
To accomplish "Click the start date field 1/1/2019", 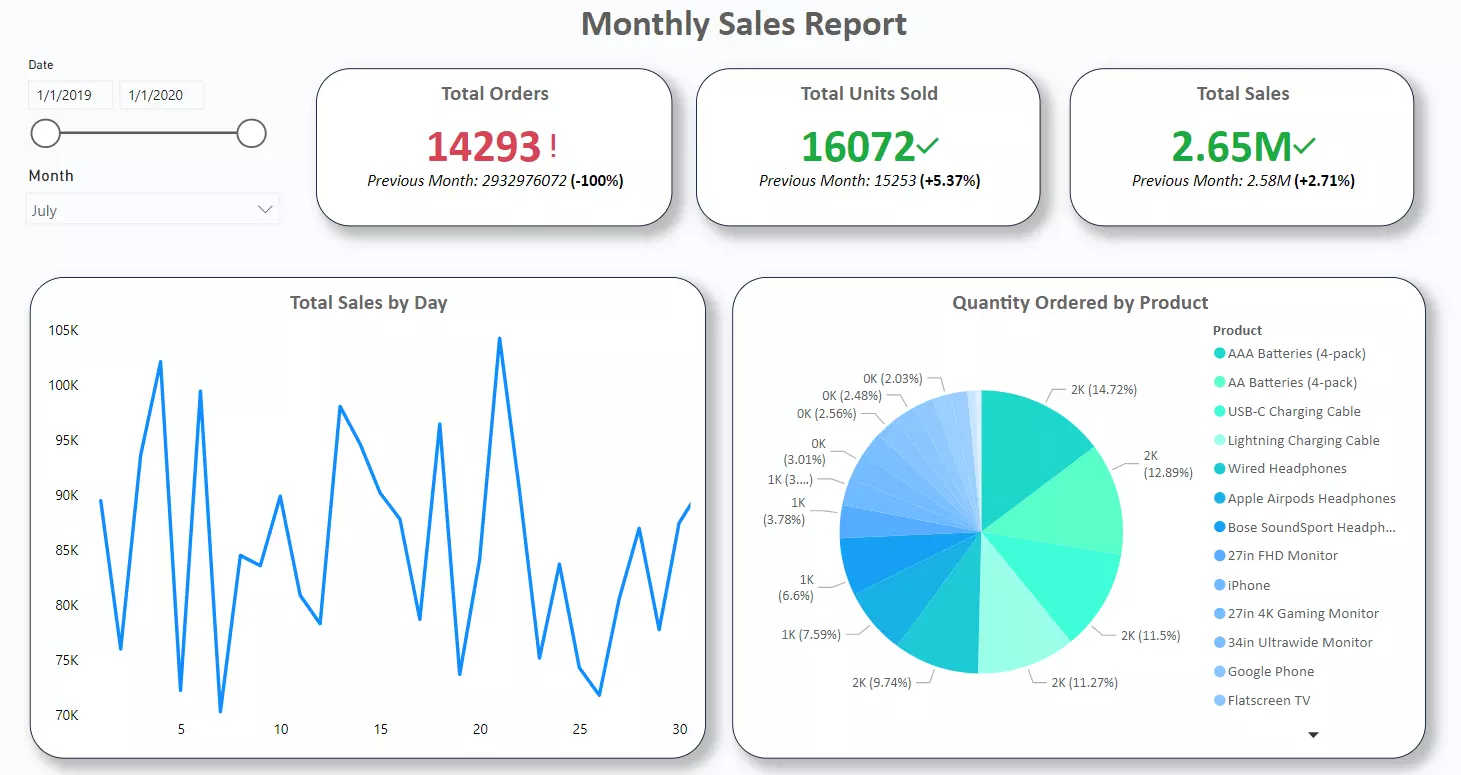I will tap(70, 95).
